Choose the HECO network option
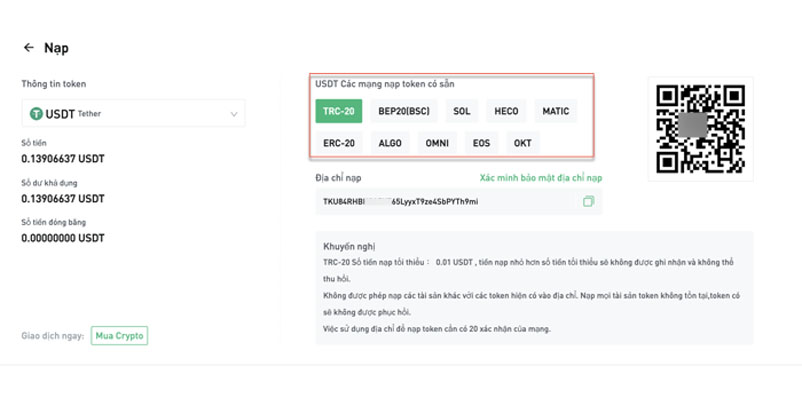The width and height of the screenshot is (802, 417). point(506,111)
